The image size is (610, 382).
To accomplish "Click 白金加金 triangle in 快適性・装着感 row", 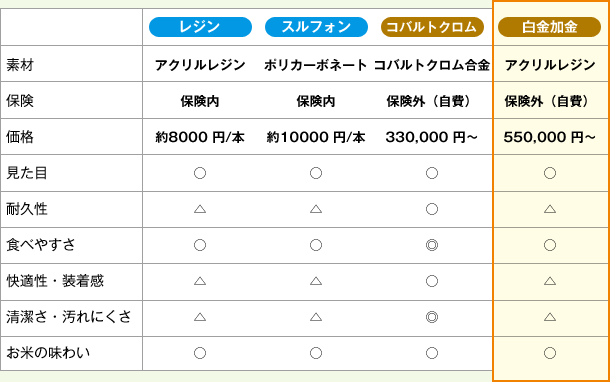I will [550, 281].
